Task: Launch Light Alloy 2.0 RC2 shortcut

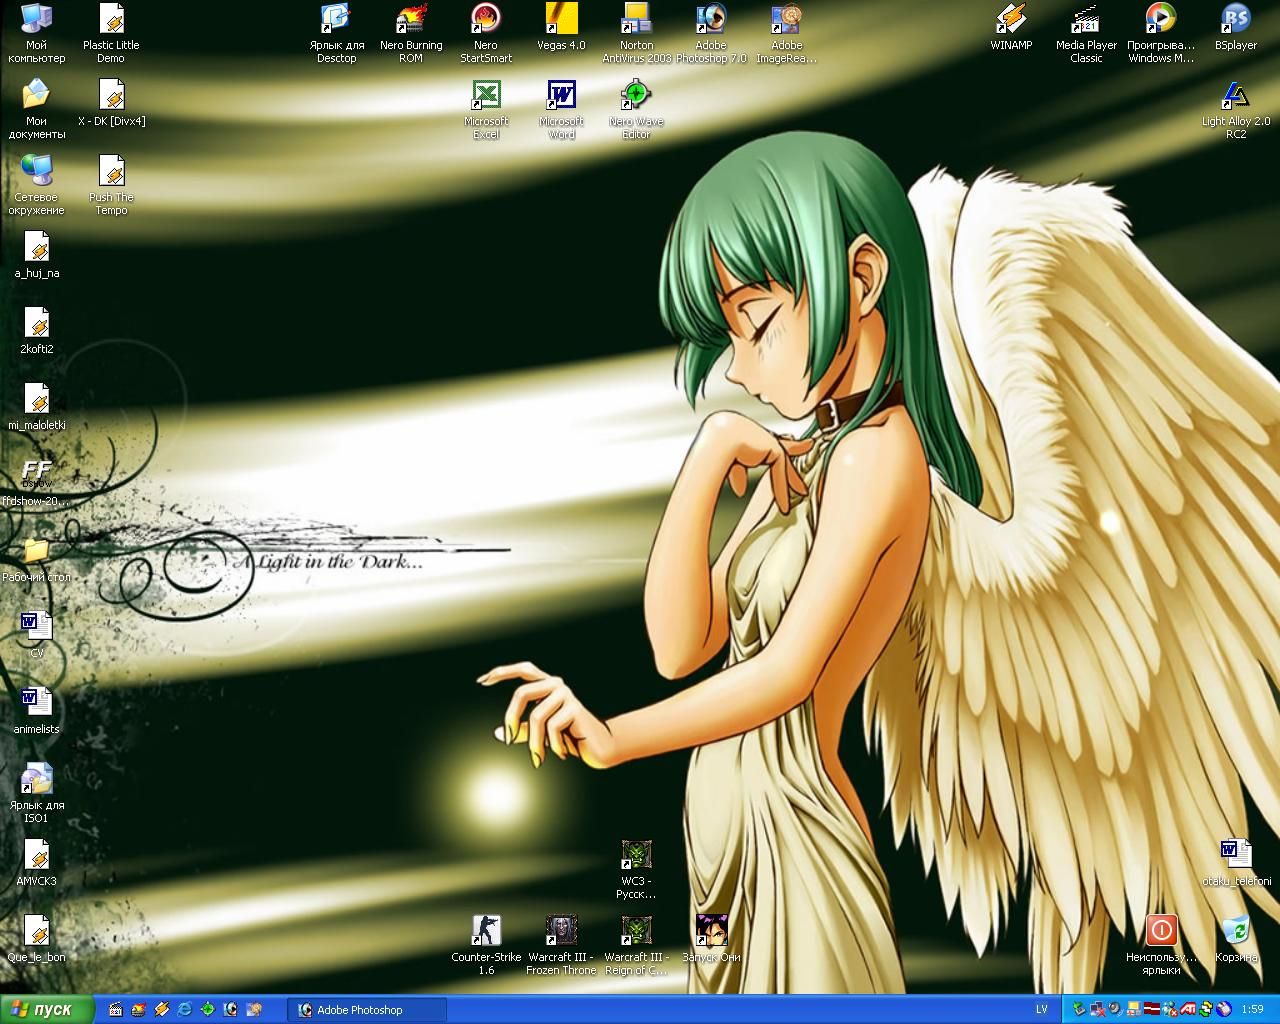Action: tap(1236, 109)
